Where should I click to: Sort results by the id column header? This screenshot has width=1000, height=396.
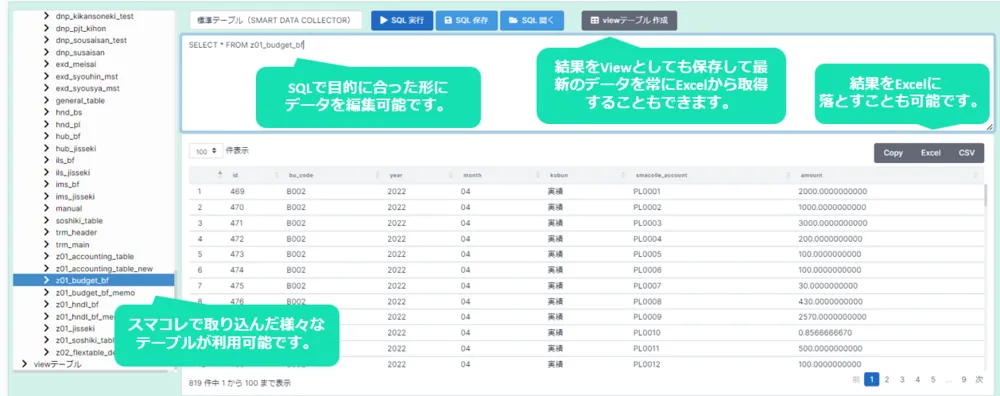point(253,175)
